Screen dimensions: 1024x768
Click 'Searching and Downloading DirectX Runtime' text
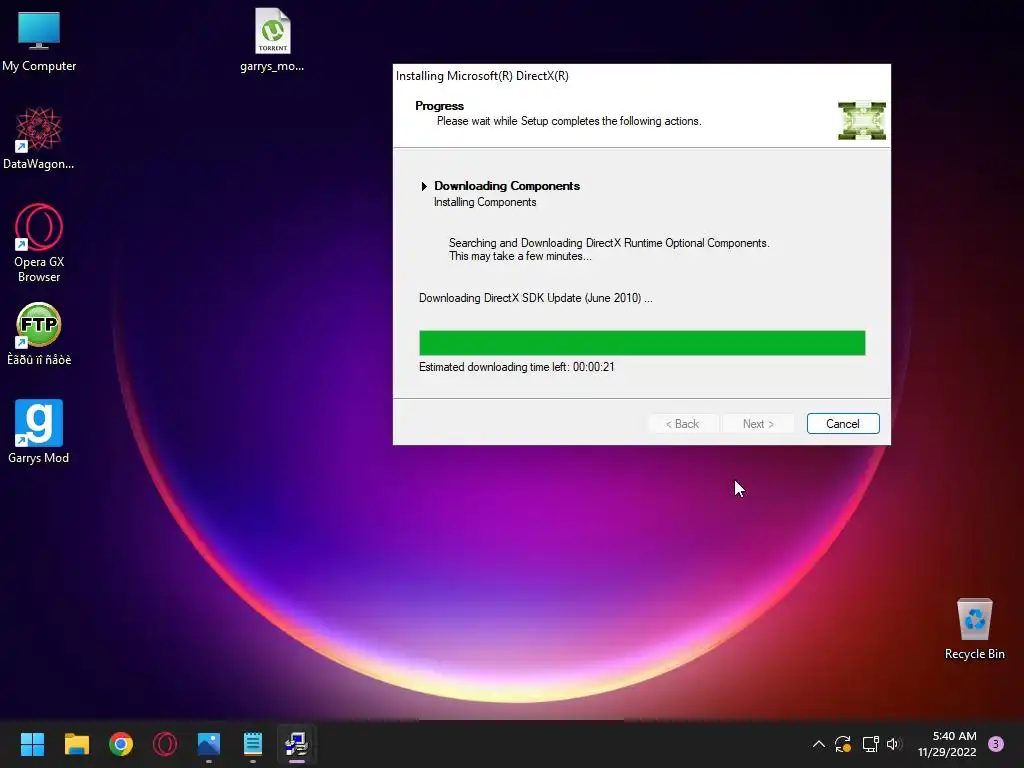(609, 243)
